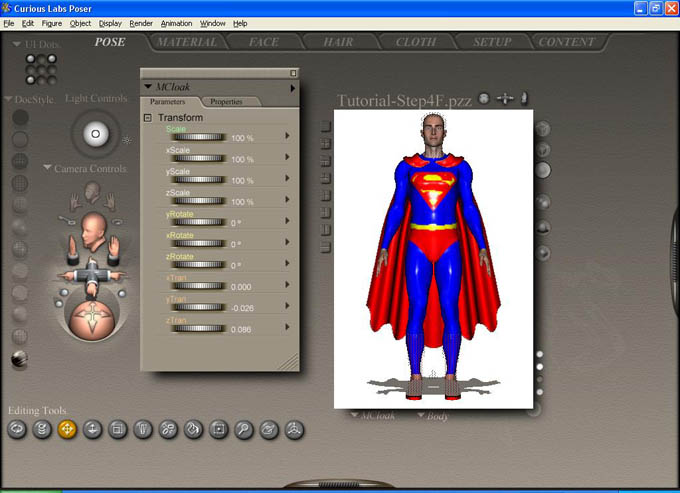Collapse the Transform group
The image size is (680, 493).
click(x=148, y=118)
